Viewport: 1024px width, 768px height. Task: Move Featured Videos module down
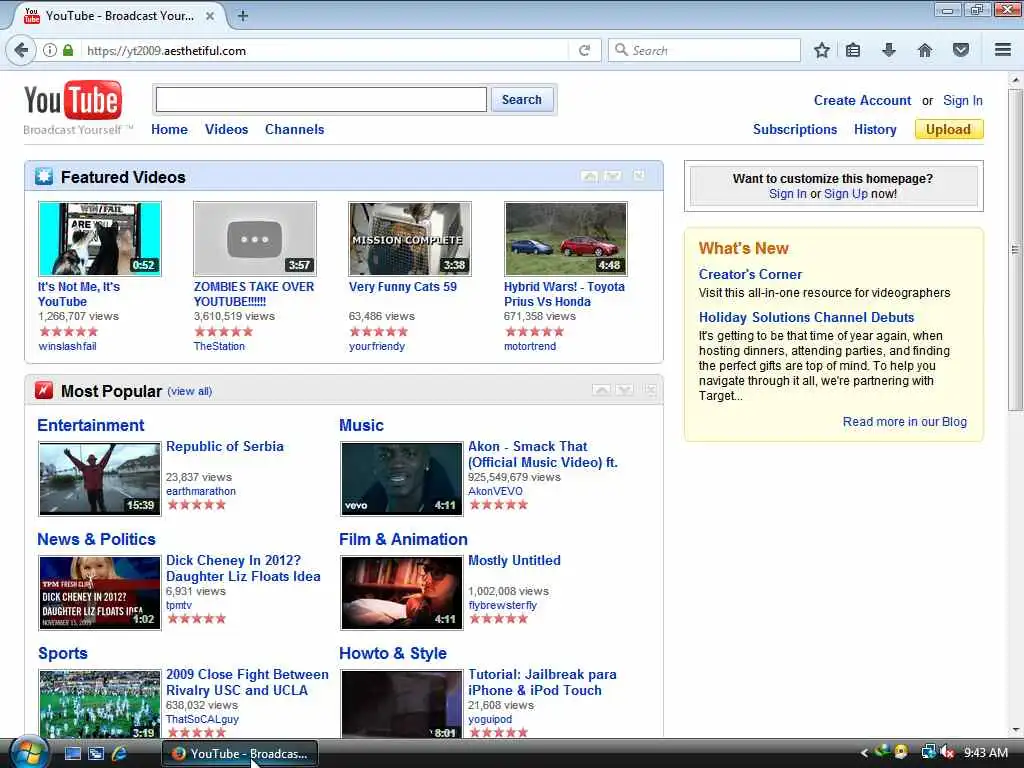point(613,176)
